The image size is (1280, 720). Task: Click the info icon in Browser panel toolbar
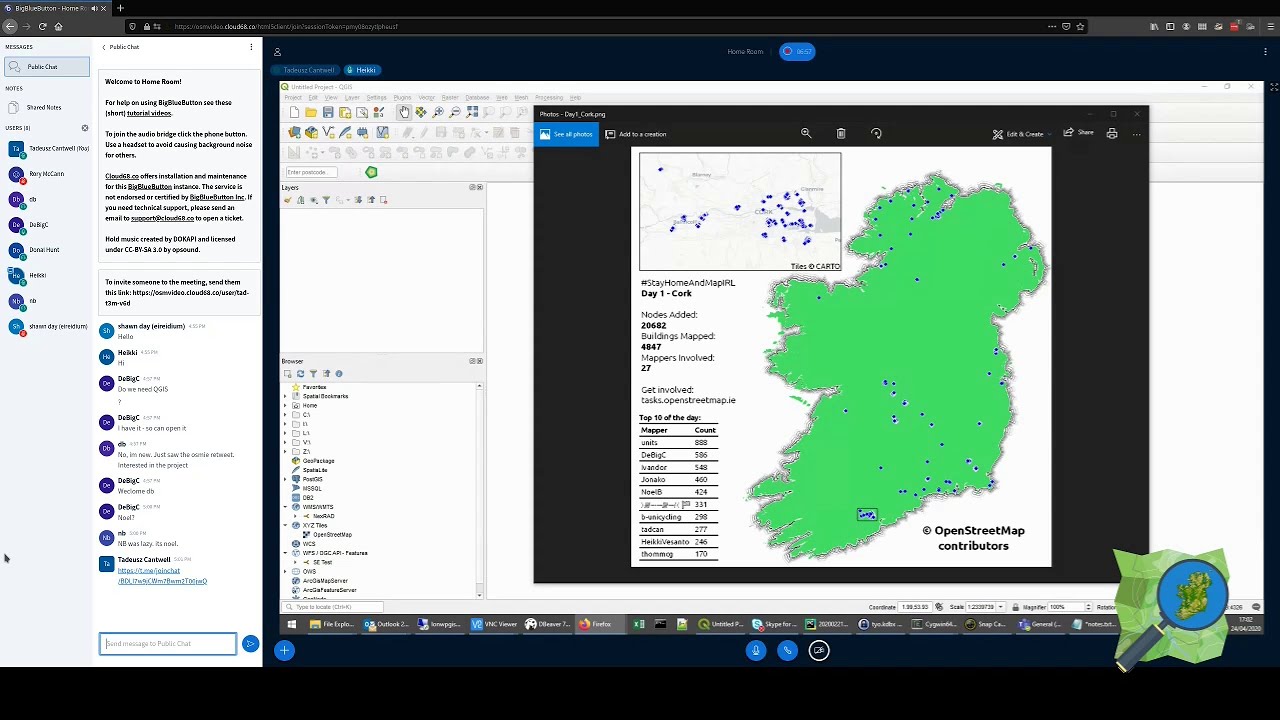tap(339, 374)
